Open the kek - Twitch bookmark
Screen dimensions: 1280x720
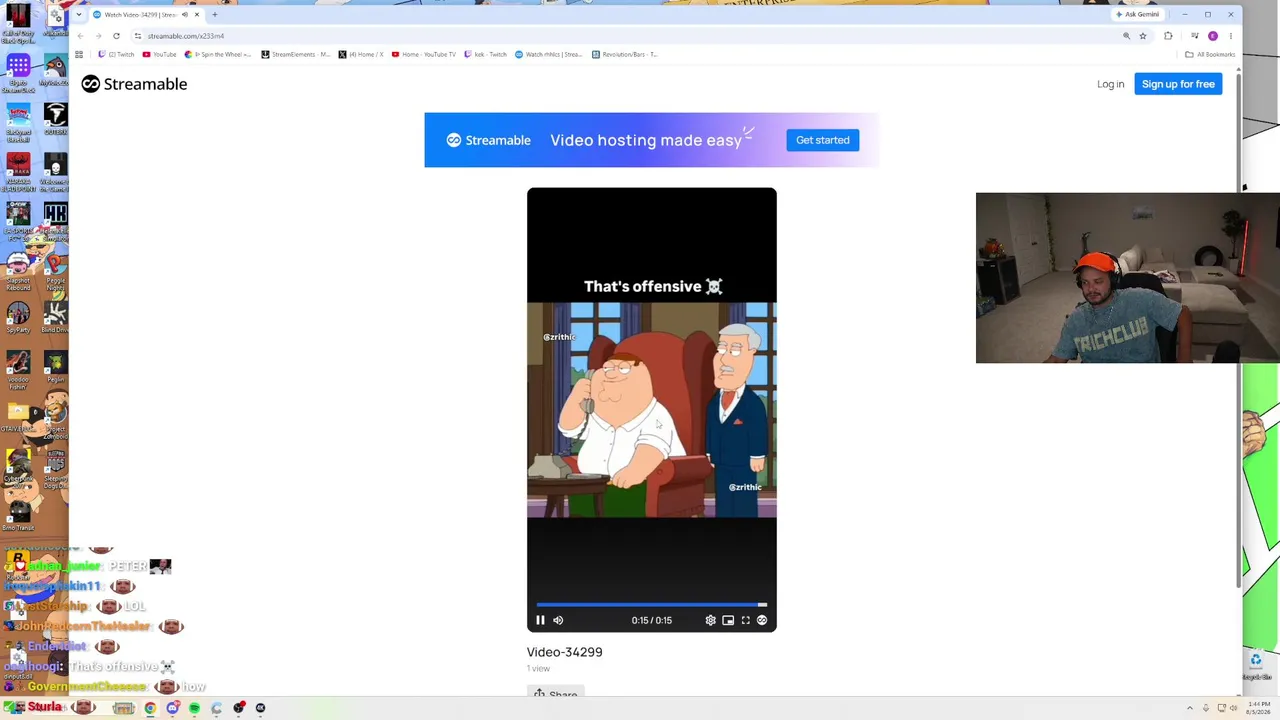pos(486,54)
